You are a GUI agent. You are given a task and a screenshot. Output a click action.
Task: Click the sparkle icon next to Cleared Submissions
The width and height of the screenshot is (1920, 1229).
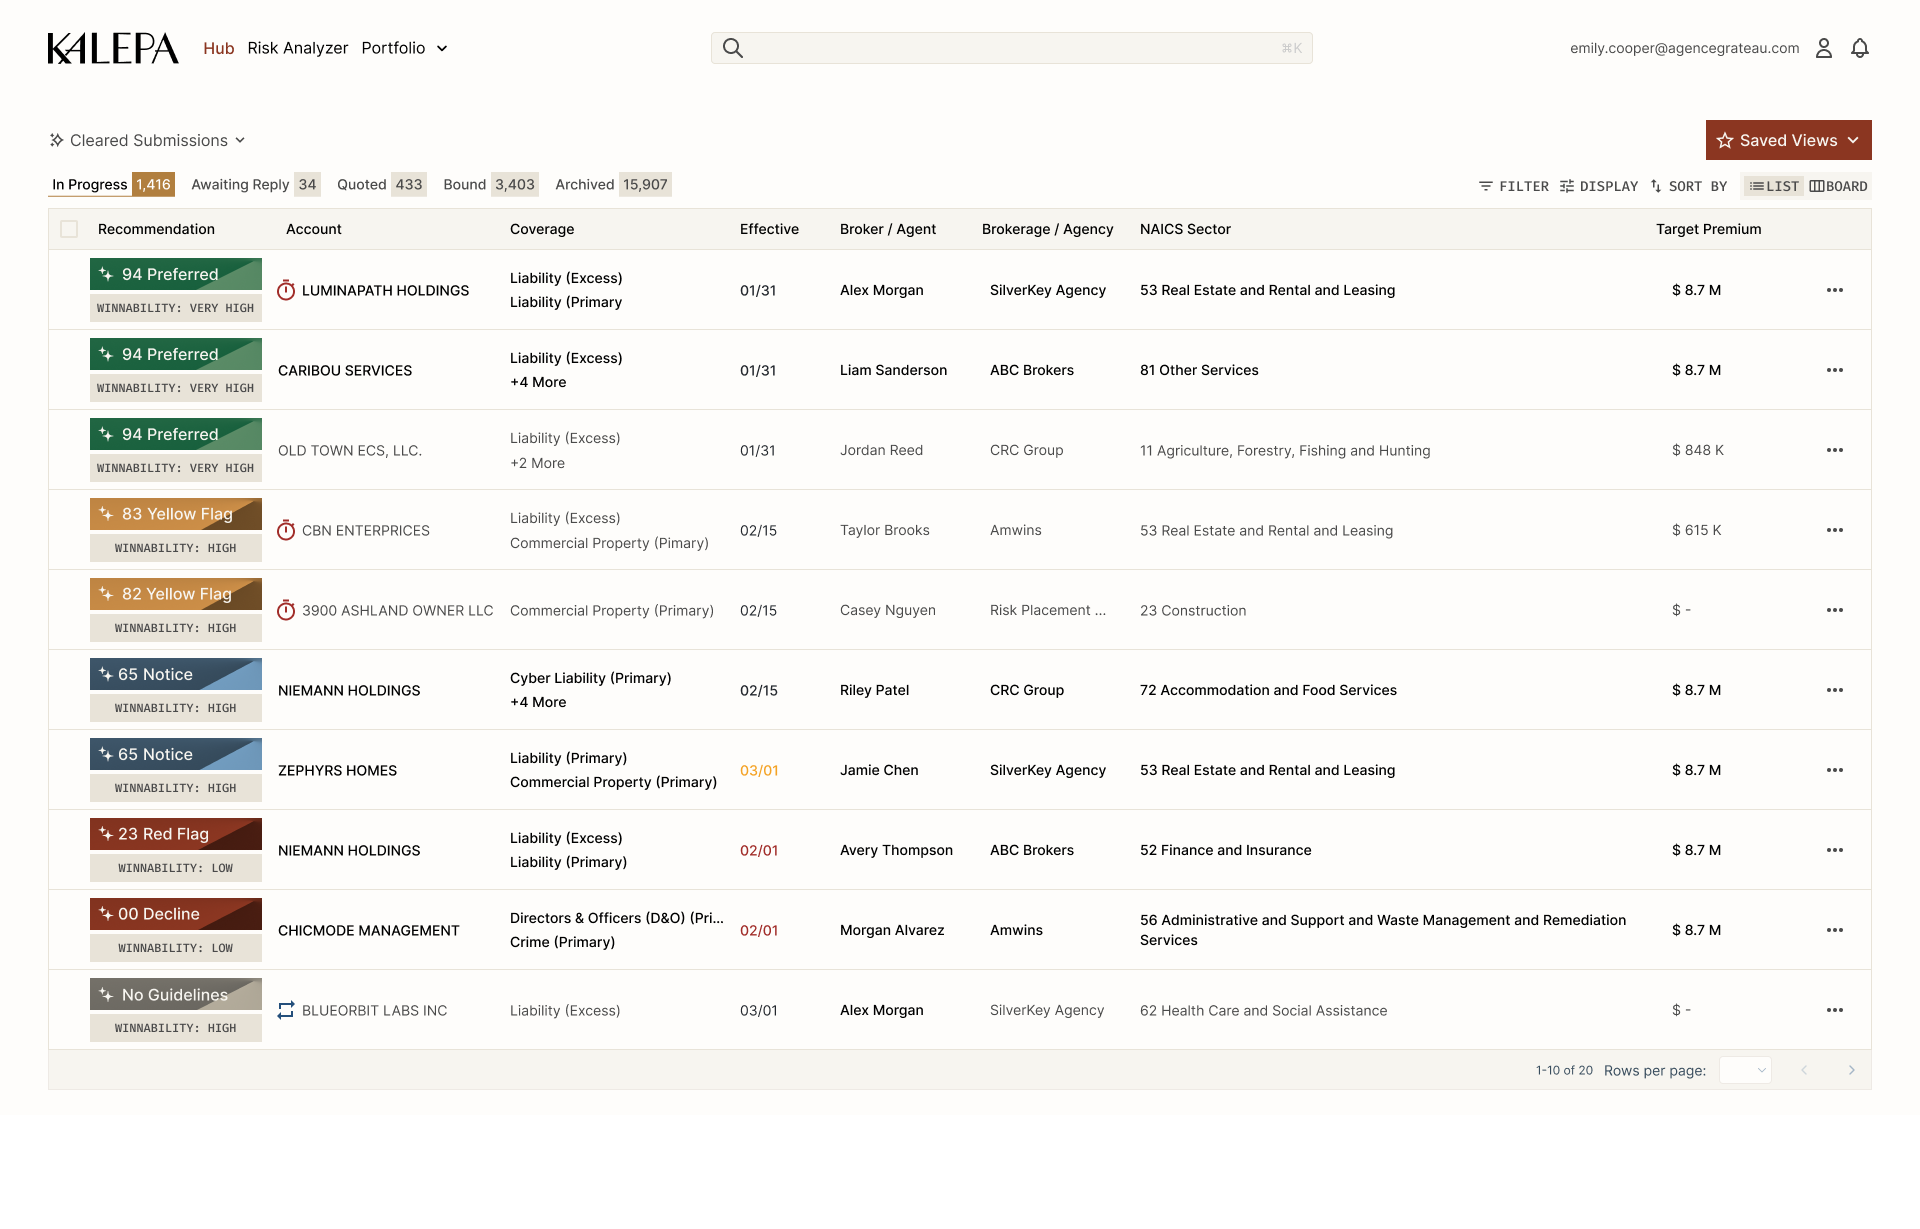coord(57,140)
